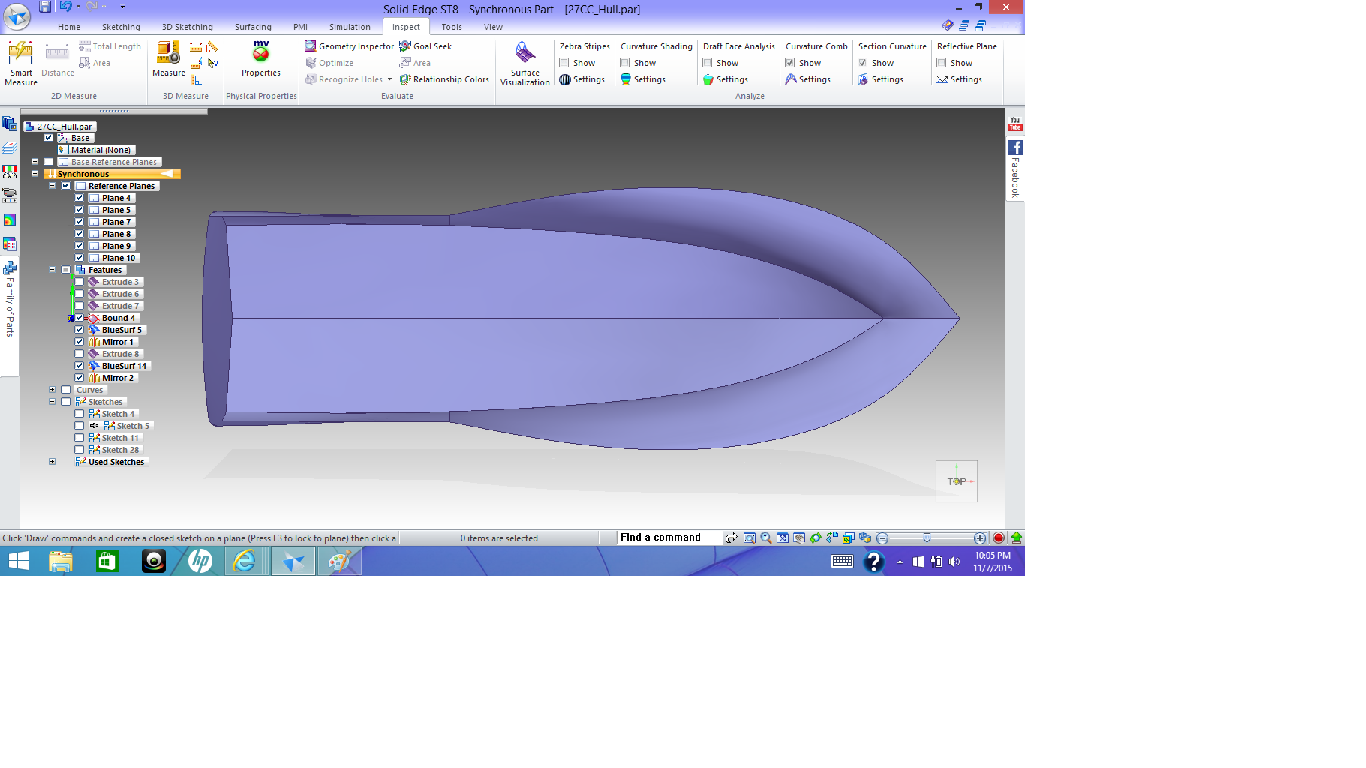Click the Find a command search box
Screen dimensions: 1366x768
[668, 538]
